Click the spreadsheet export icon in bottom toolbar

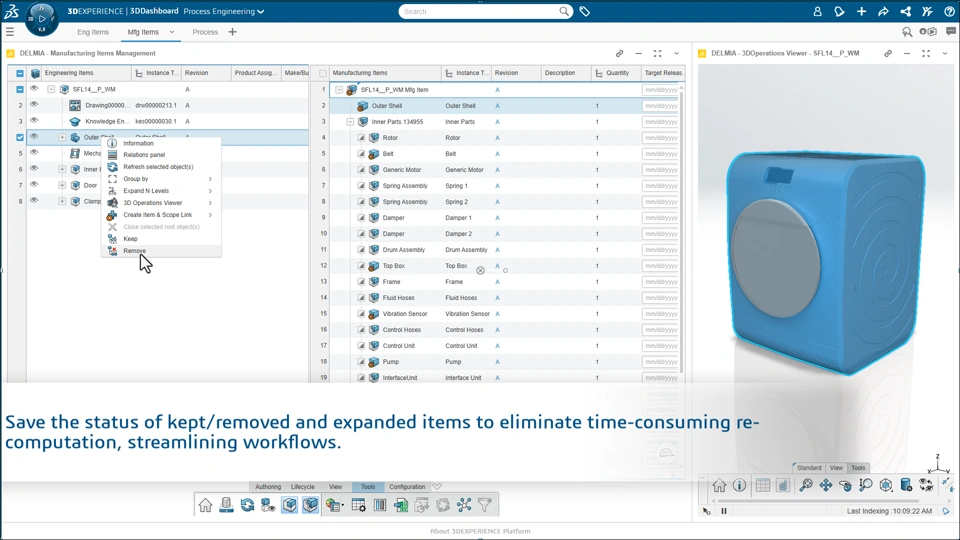point(401,505)
